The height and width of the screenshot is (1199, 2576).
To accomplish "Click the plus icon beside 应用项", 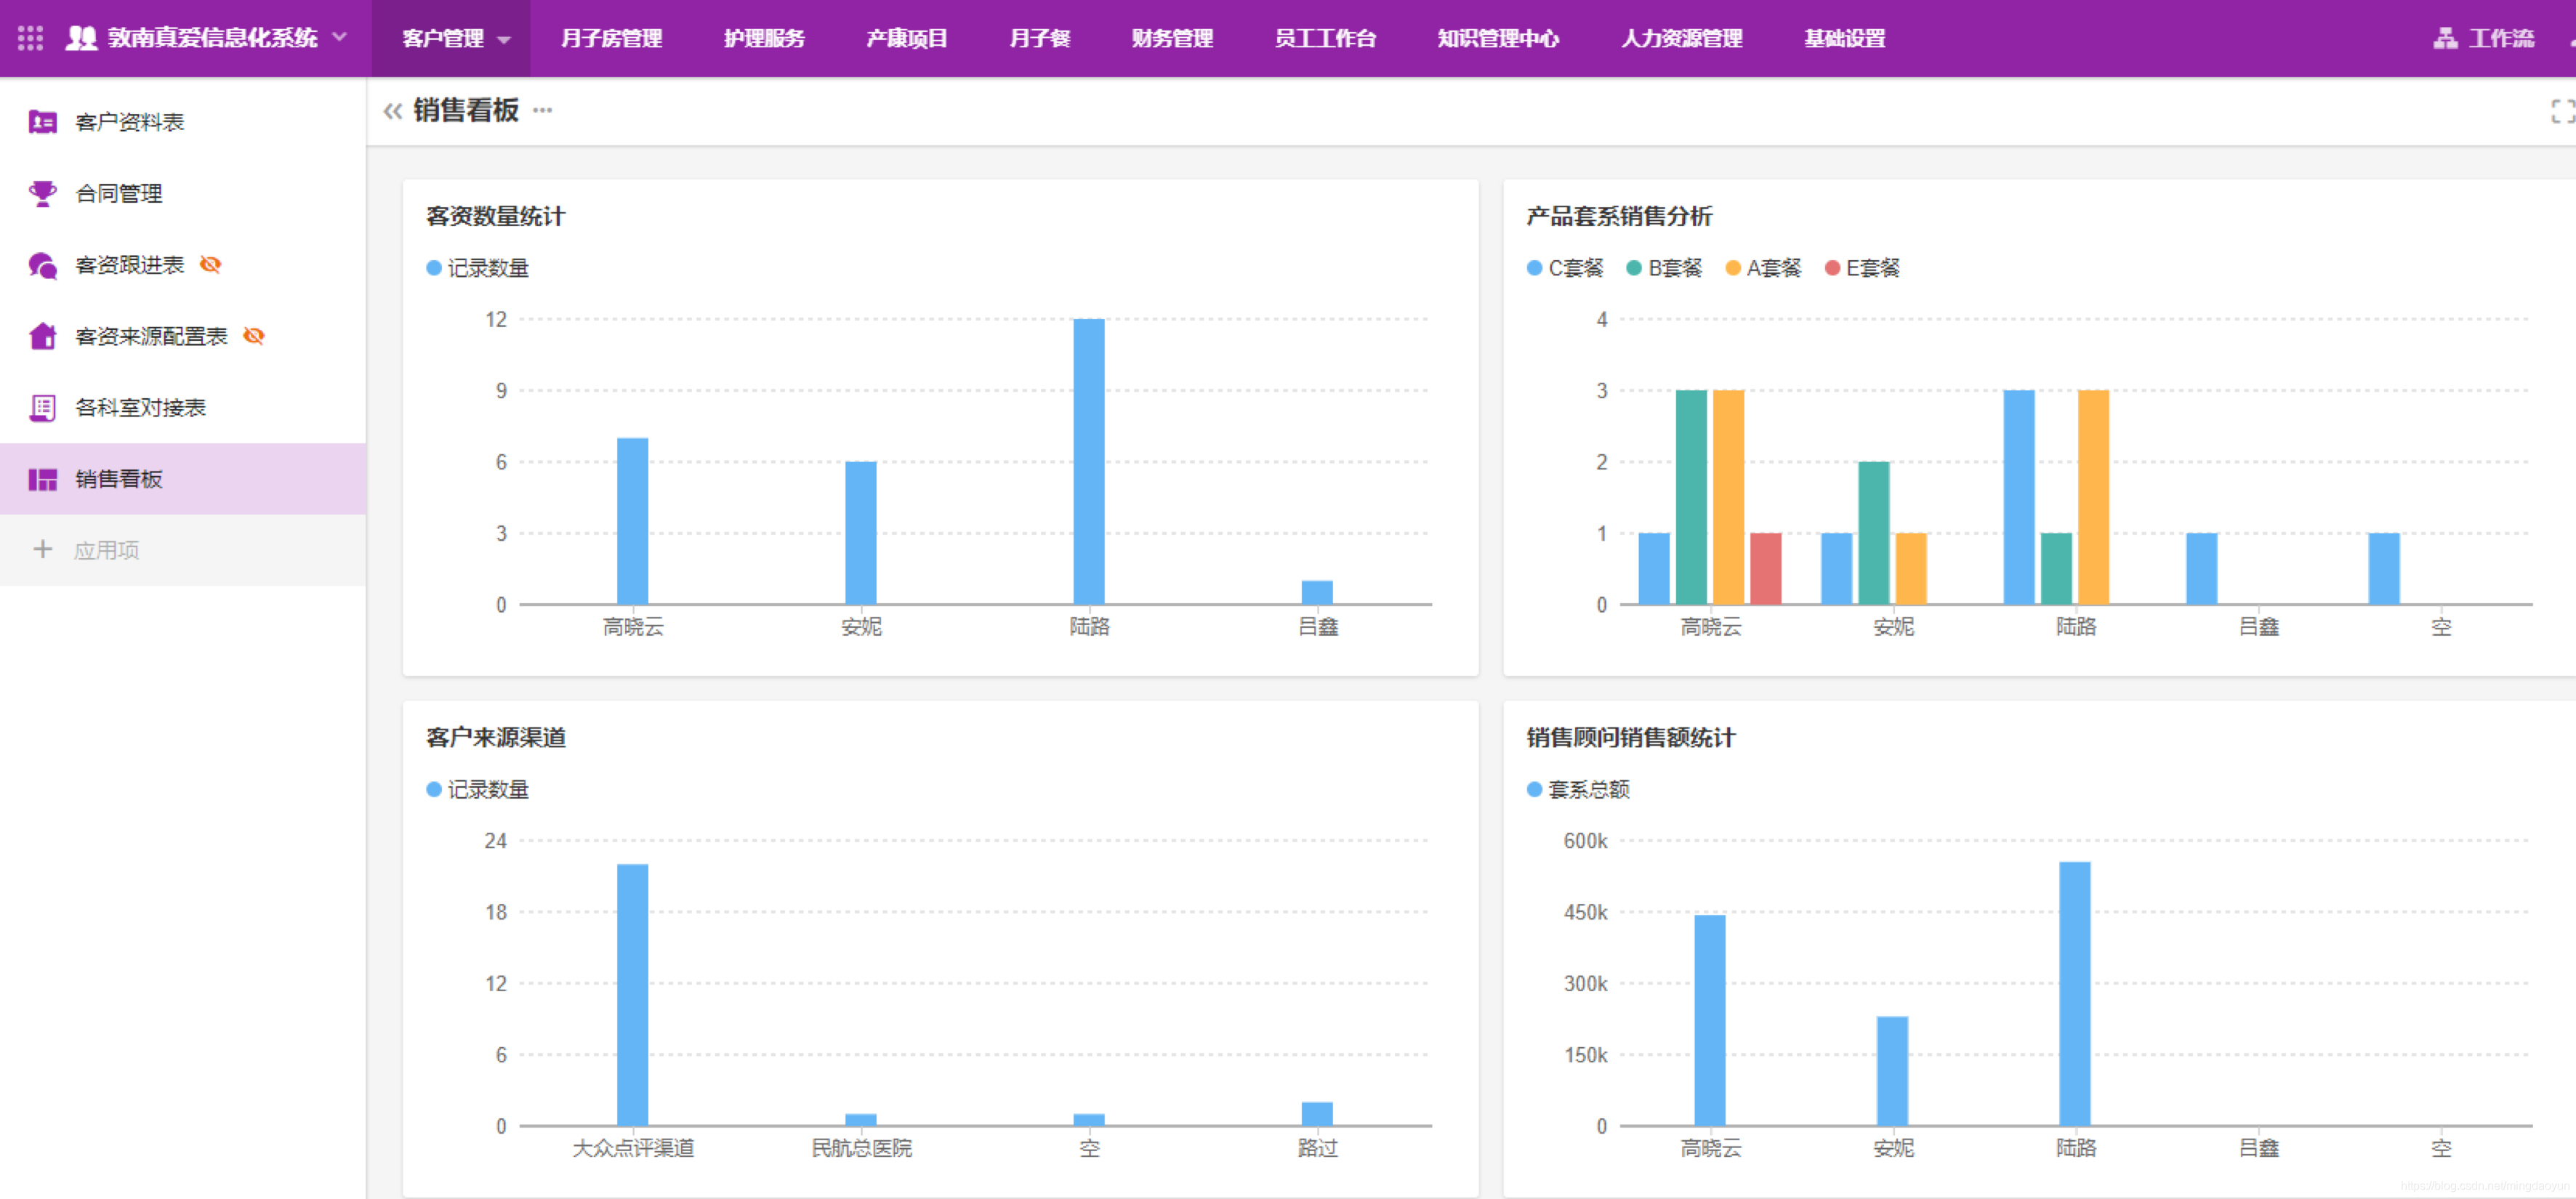I will point(42,549).
